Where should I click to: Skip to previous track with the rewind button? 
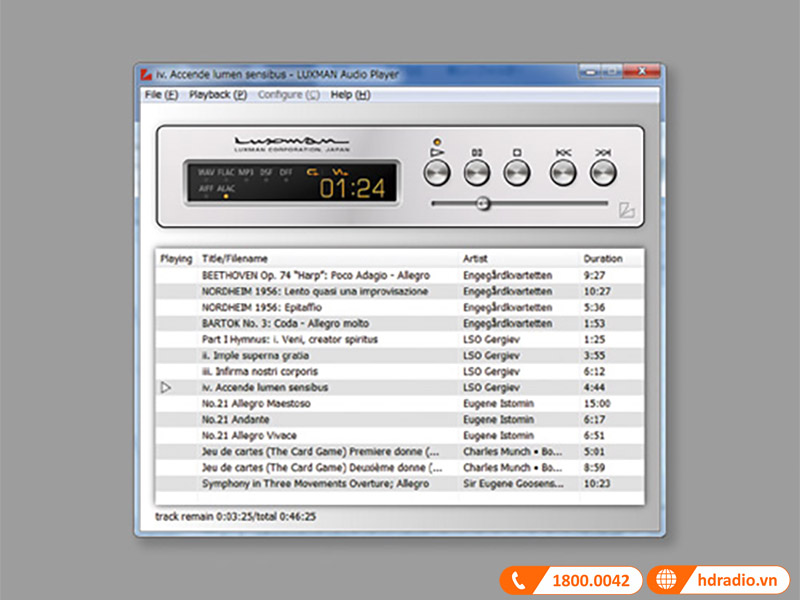[x=561, y=172]
